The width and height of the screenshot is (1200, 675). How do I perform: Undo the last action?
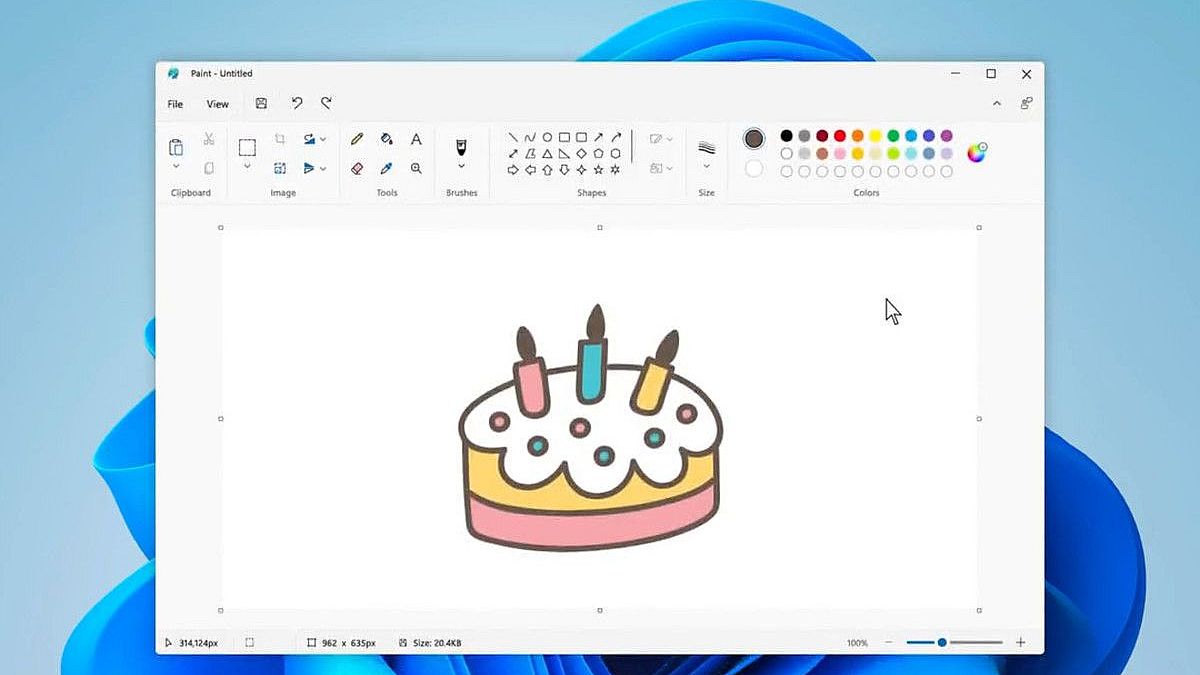pos(297,103)
